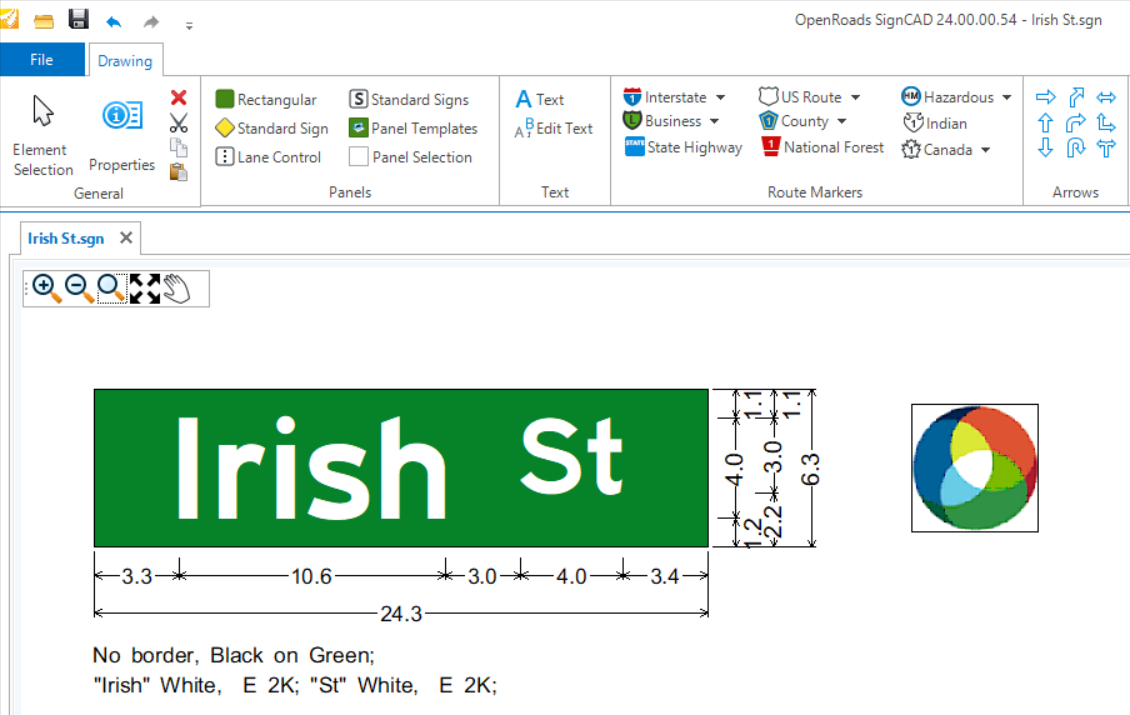Viewport: 1130px width, 715px height.
Task: Insert a Hazardous route marker
Action: click(948, 97)
